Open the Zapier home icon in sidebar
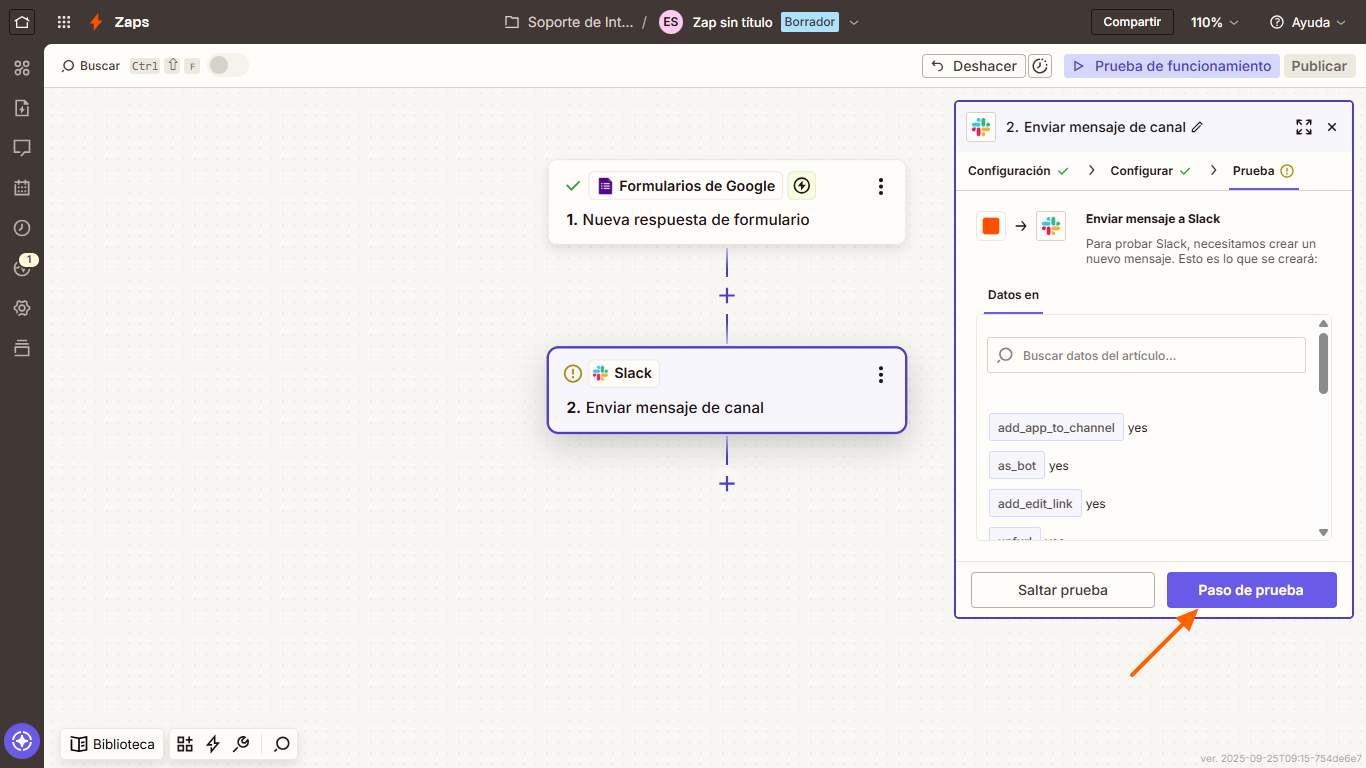The image size is (1366, 768). [22, 22]
